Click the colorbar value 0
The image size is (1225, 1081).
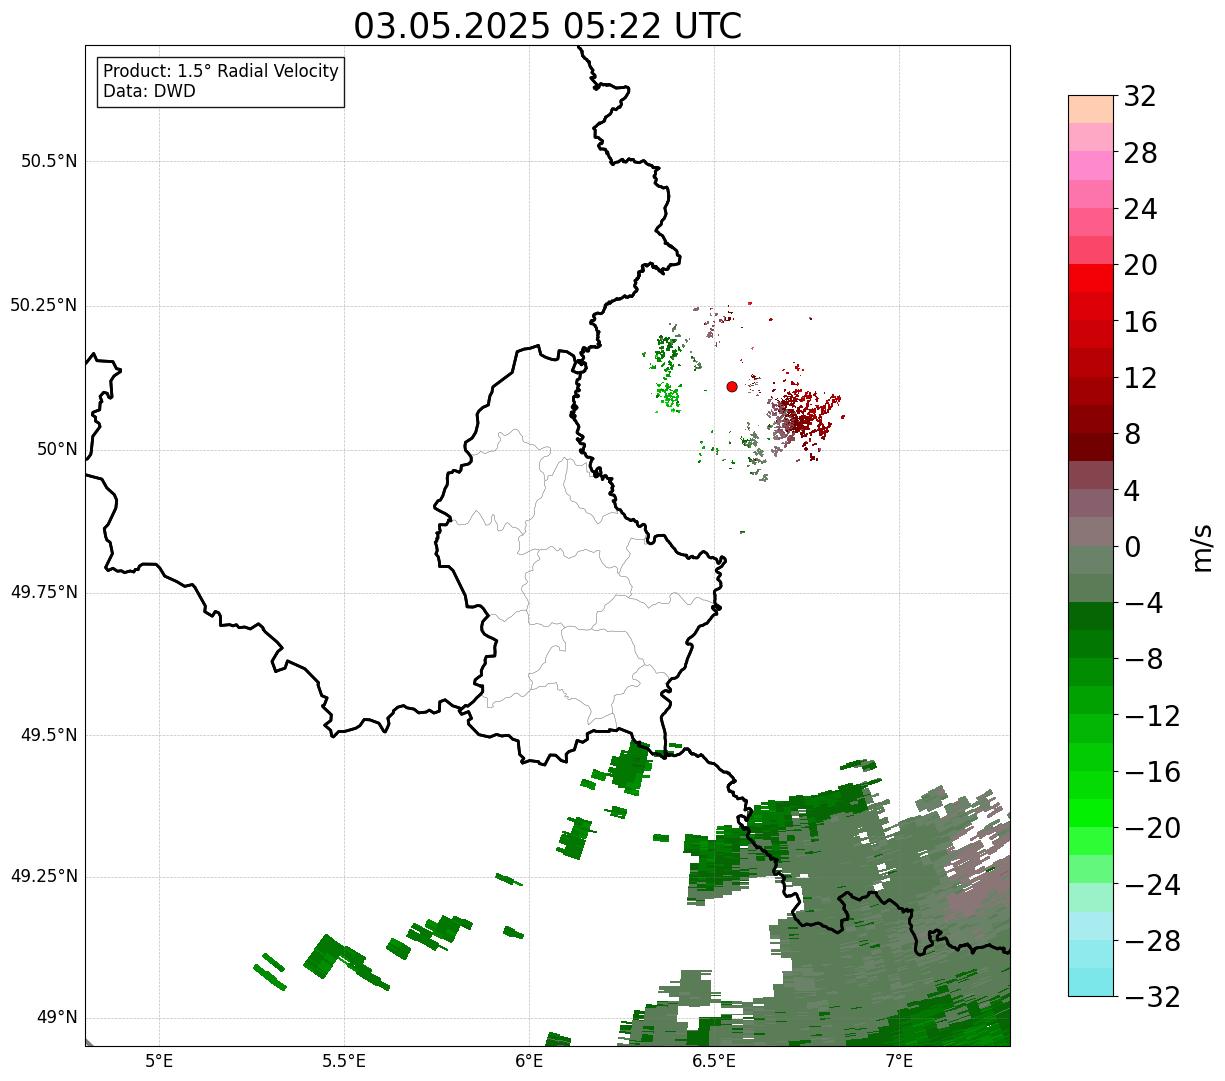pos(1132,547)
